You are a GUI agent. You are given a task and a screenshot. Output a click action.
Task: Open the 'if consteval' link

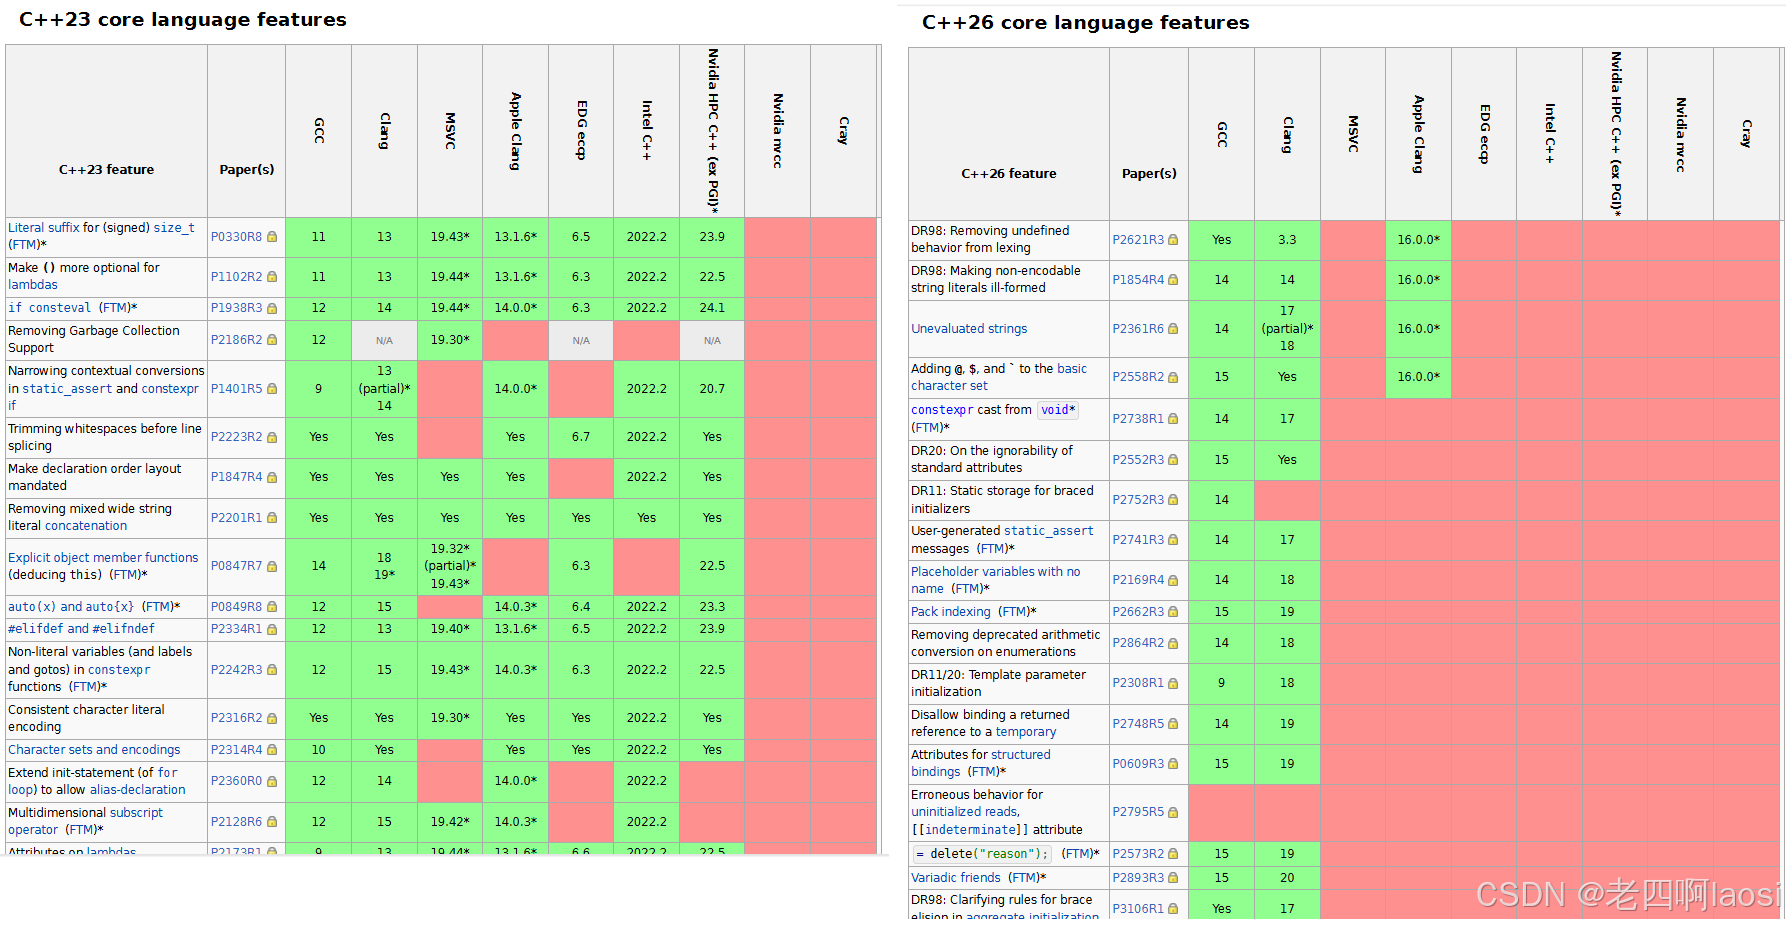(x=49, y=308)
